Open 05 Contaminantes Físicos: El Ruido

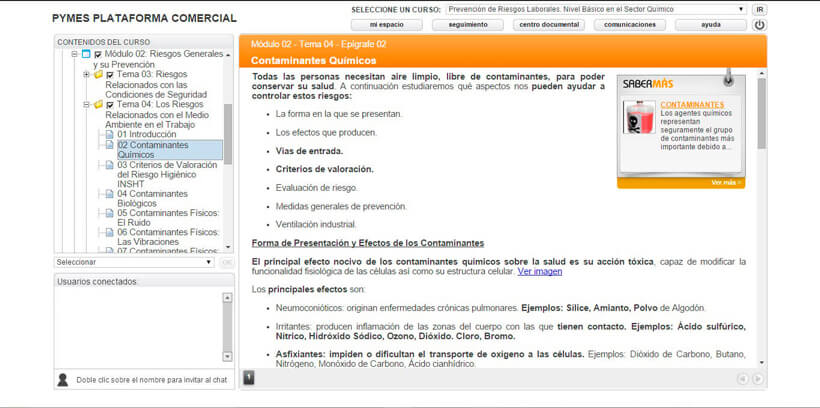[x=168, y=218]
